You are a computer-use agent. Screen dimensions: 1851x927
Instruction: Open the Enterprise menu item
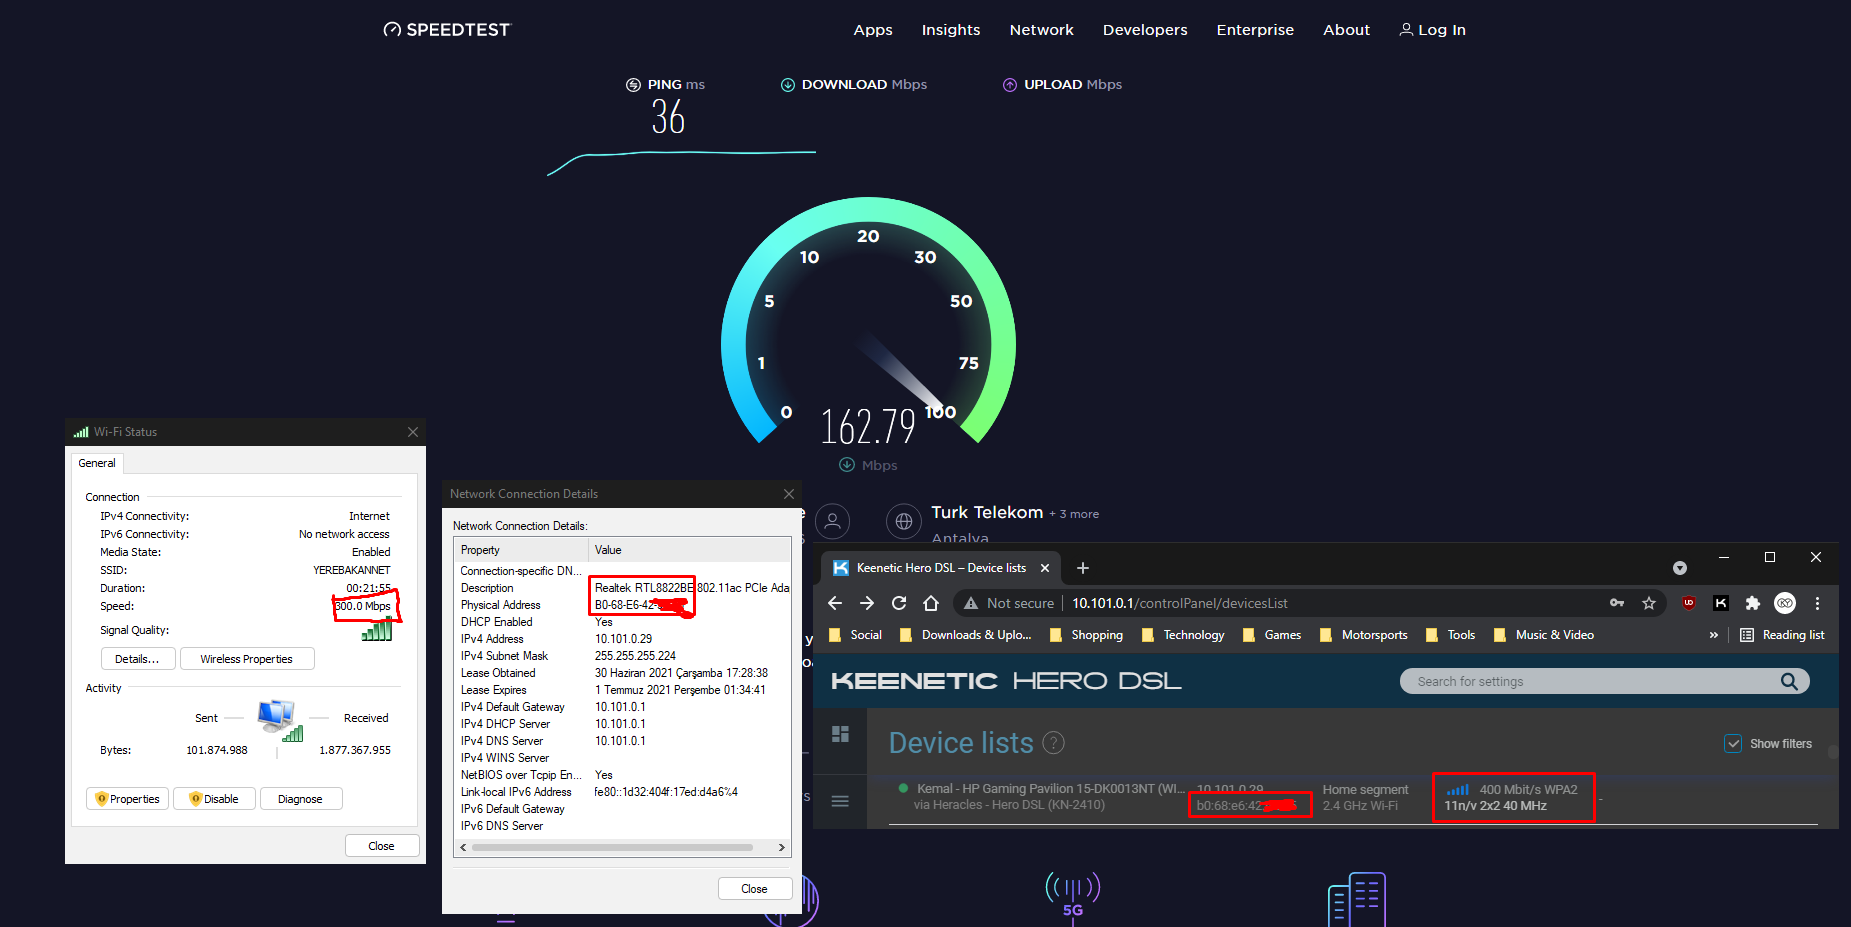click(1255, 30)
